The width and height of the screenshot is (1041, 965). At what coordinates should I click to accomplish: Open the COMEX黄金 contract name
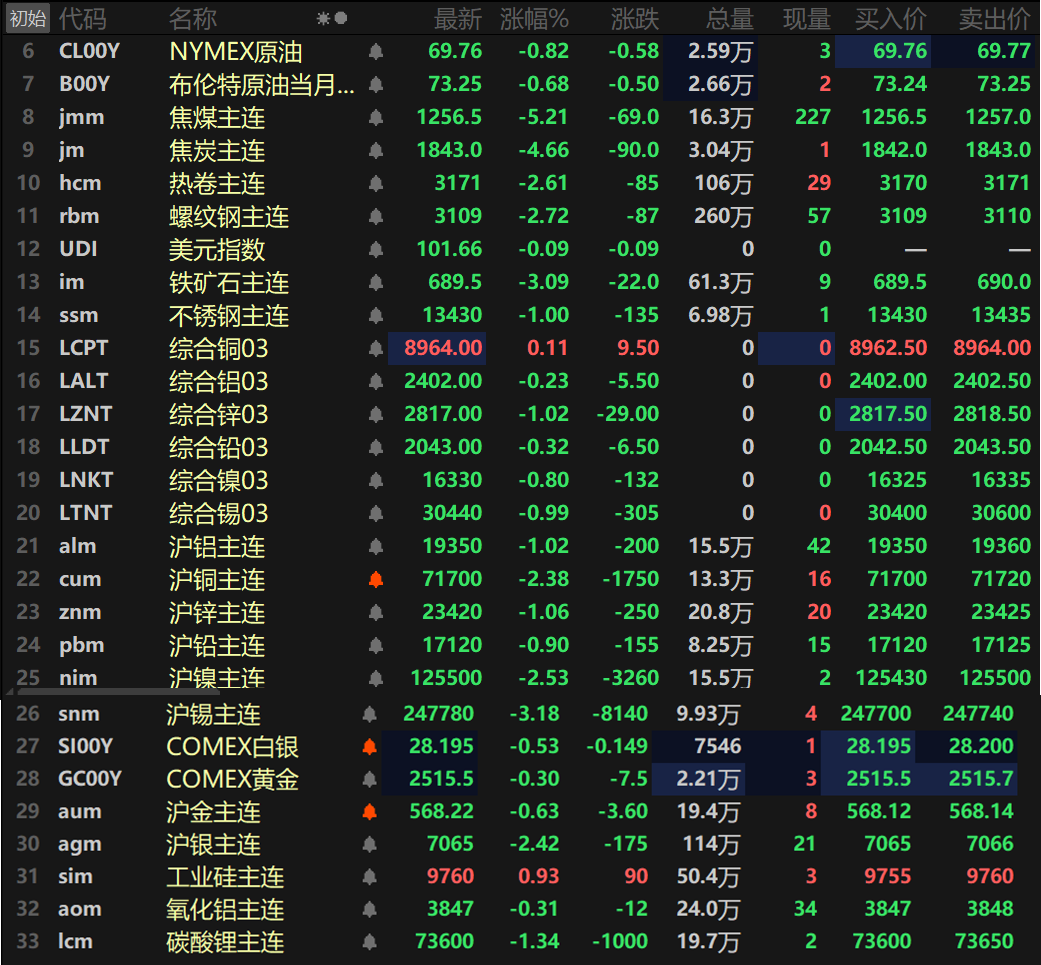pos(232,779)
